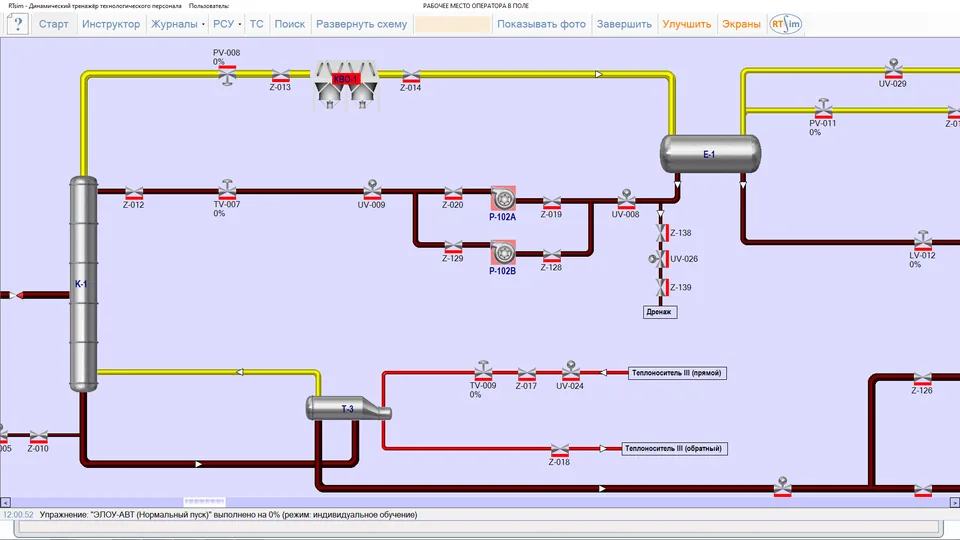
Task: Select valve PV-008 on yellow line
Action: pyautogui.click(x=227, y=75)
